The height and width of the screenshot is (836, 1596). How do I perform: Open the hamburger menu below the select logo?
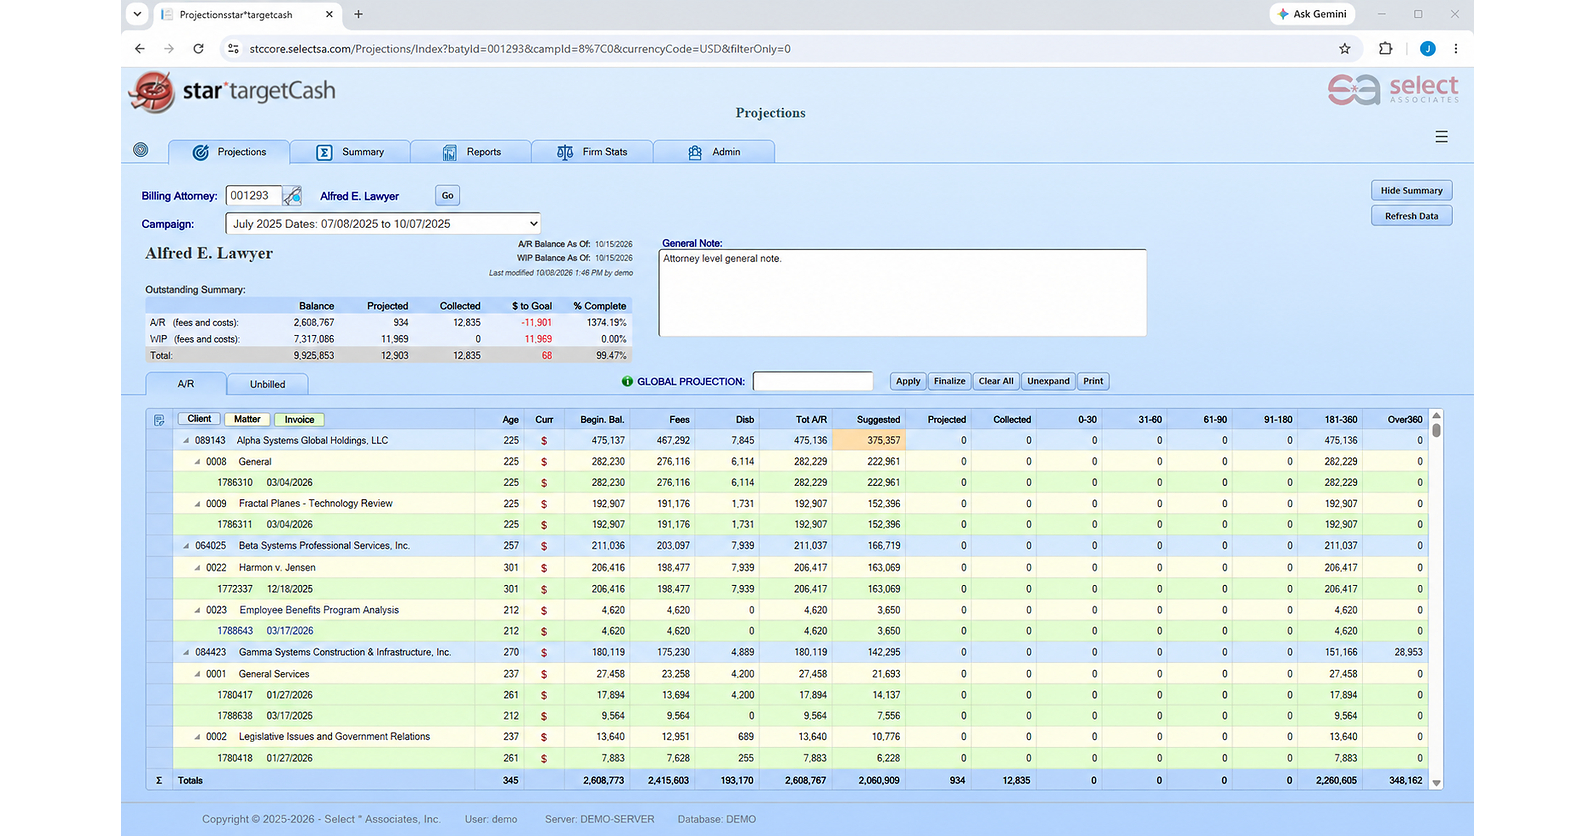[1441, 137]
